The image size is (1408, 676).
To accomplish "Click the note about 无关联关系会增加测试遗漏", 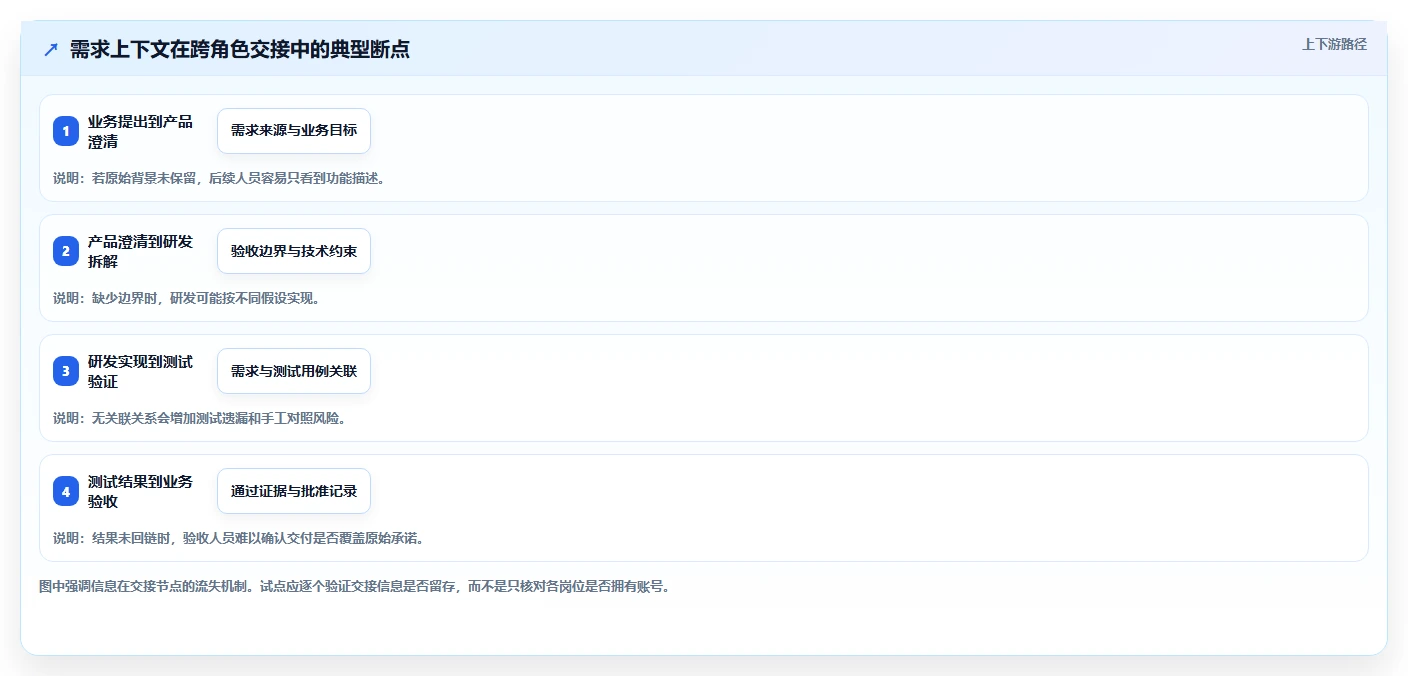I will pyautogui.click(x=199, y=418).
